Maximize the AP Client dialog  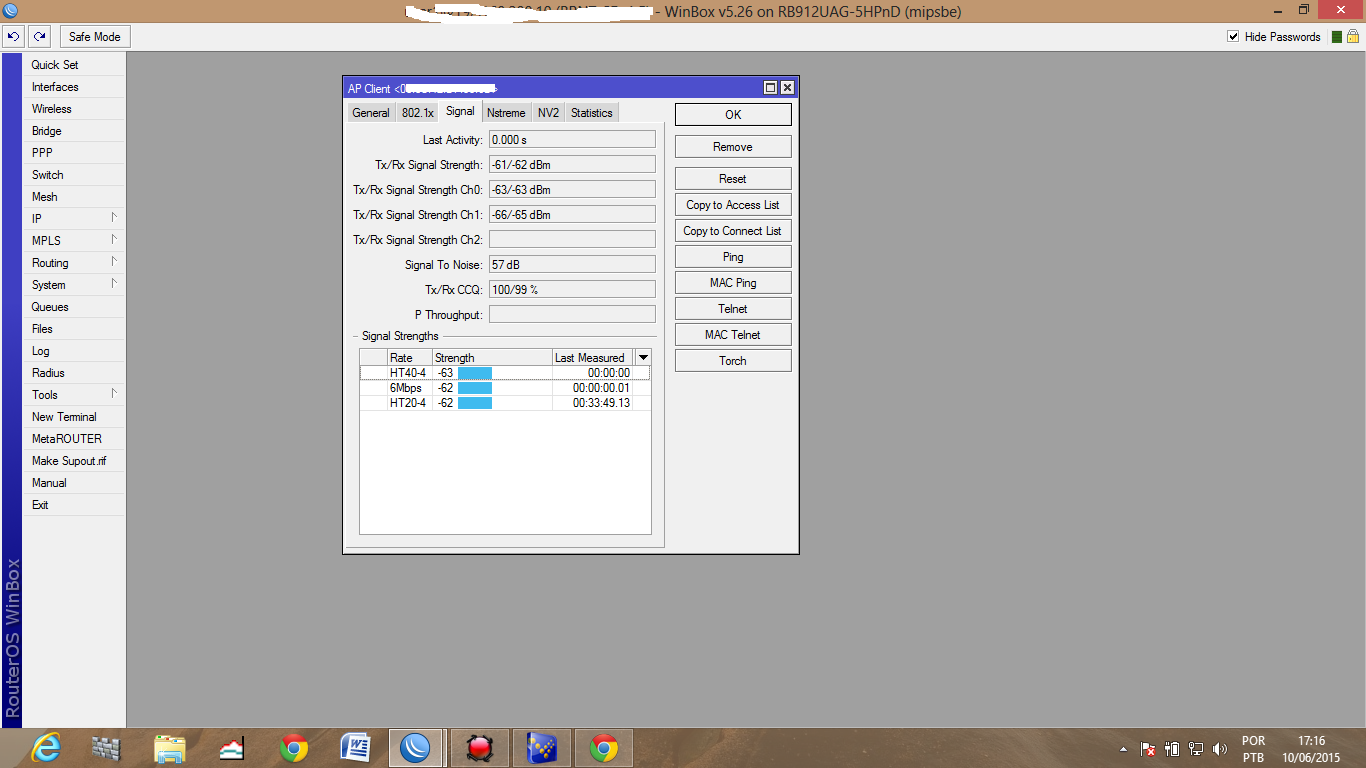coord(771,88)
